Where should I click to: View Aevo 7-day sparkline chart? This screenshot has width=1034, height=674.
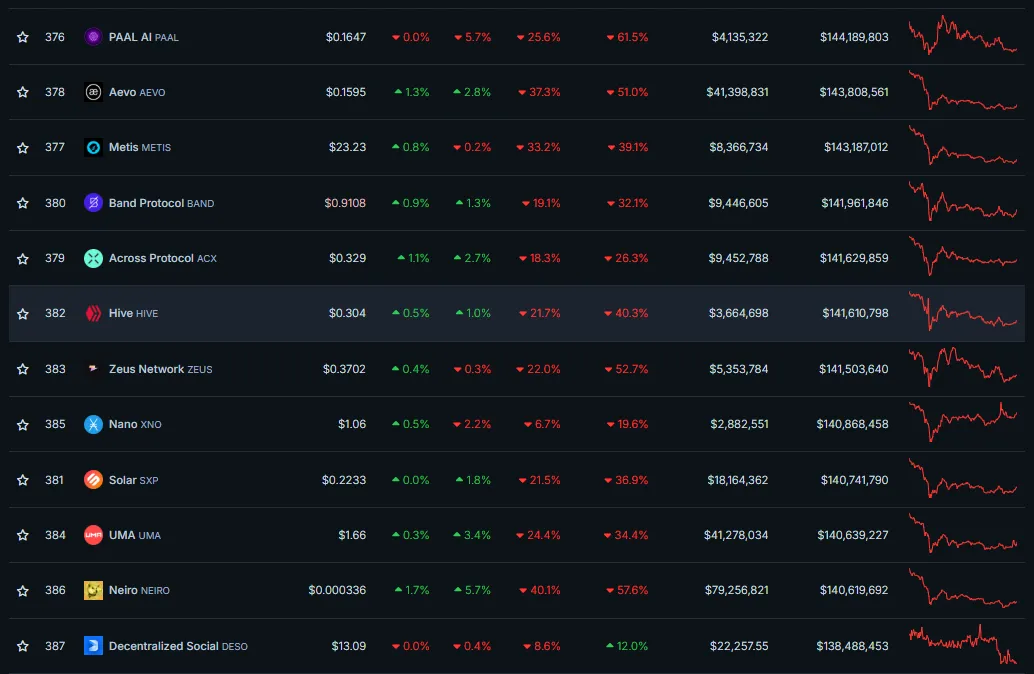pos(963,91)
